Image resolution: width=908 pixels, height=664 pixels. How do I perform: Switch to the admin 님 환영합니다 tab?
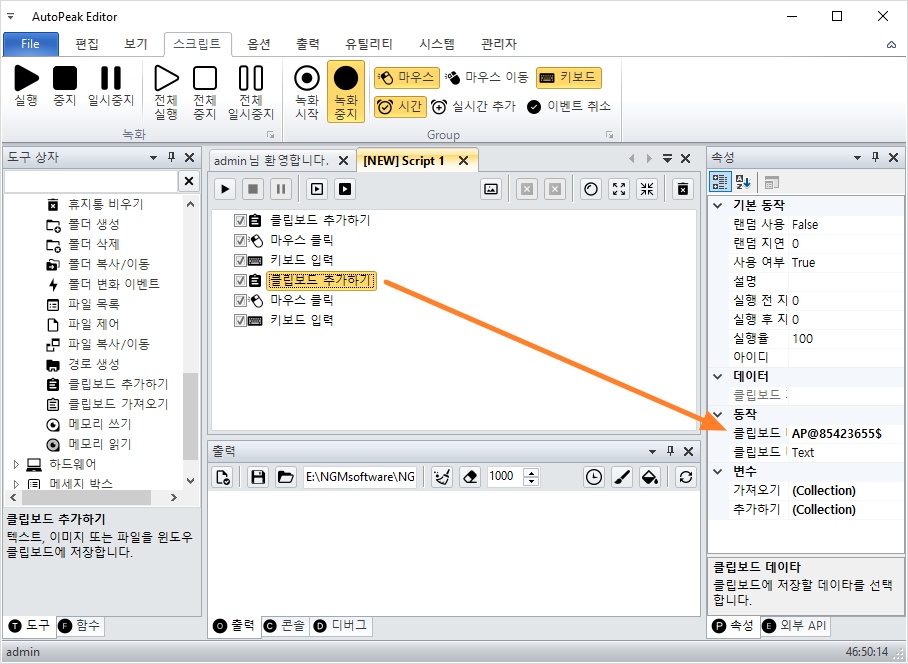[x=271, y=160]
